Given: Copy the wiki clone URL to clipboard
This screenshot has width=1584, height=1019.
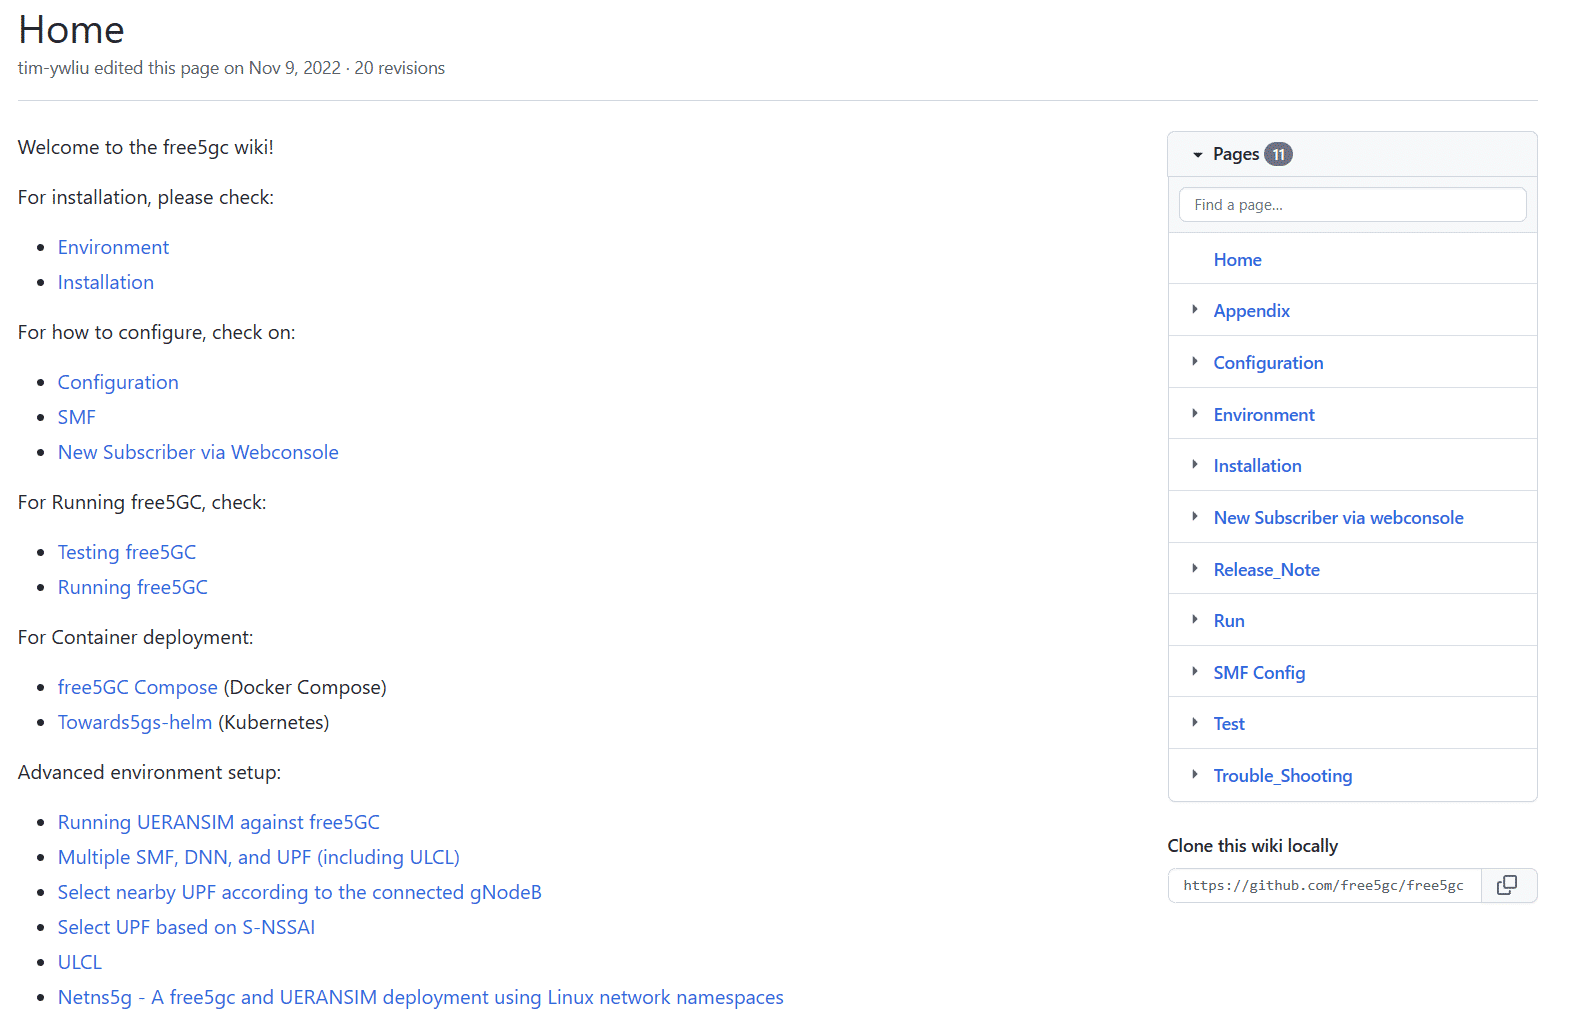Looking at the screenshot, I should (x=1507, y=885).
